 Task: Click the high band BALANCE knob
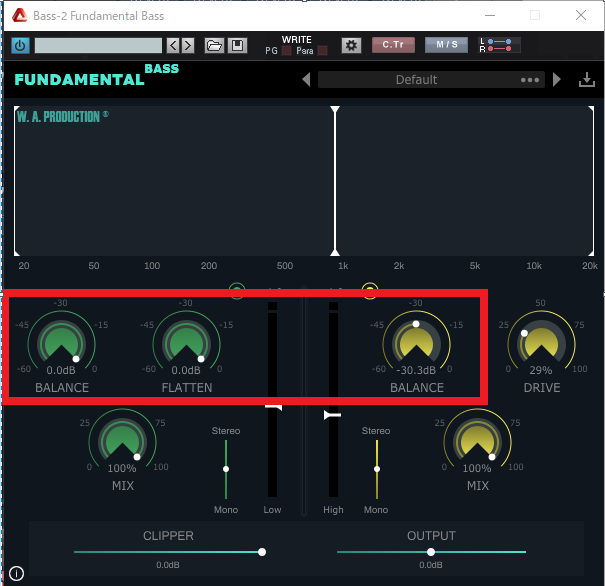[416, 343]
